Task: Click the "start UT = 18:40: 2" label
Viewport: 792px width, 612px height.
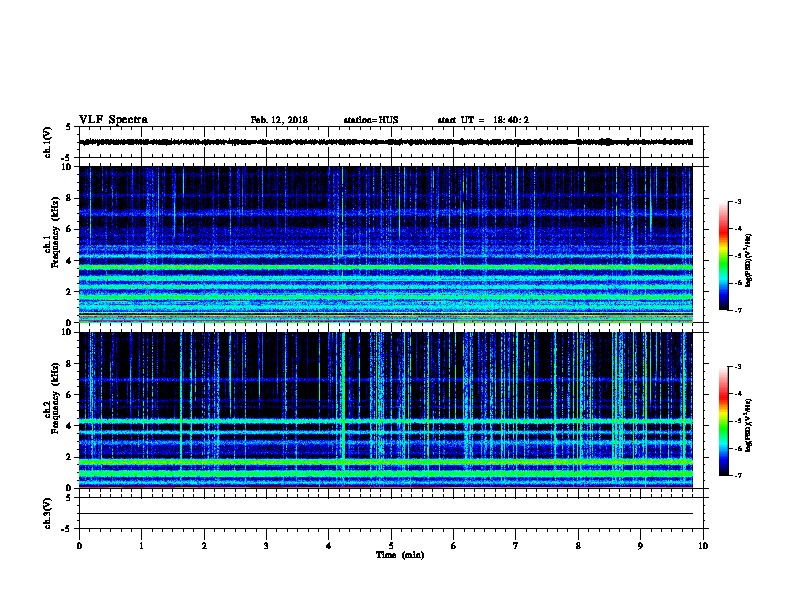Action: click(x=483, y=120)
